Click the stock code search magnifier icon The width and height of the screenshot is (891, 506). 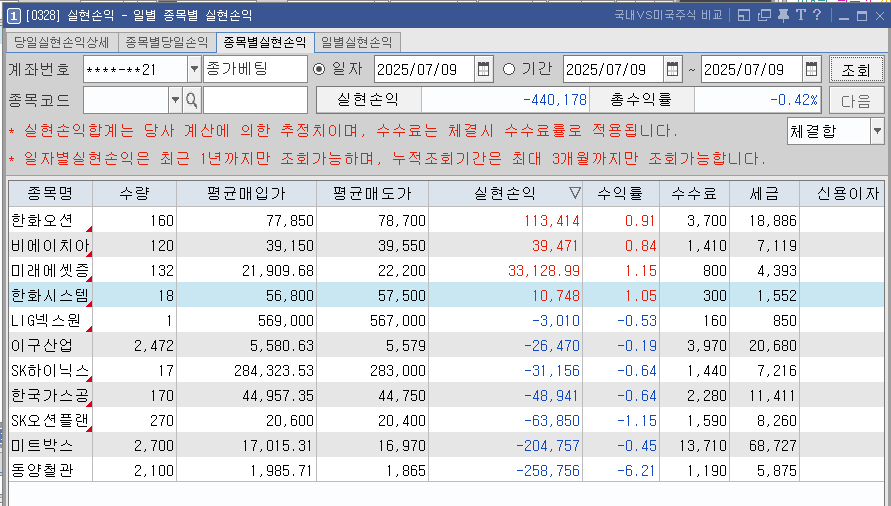click(191, 100)
